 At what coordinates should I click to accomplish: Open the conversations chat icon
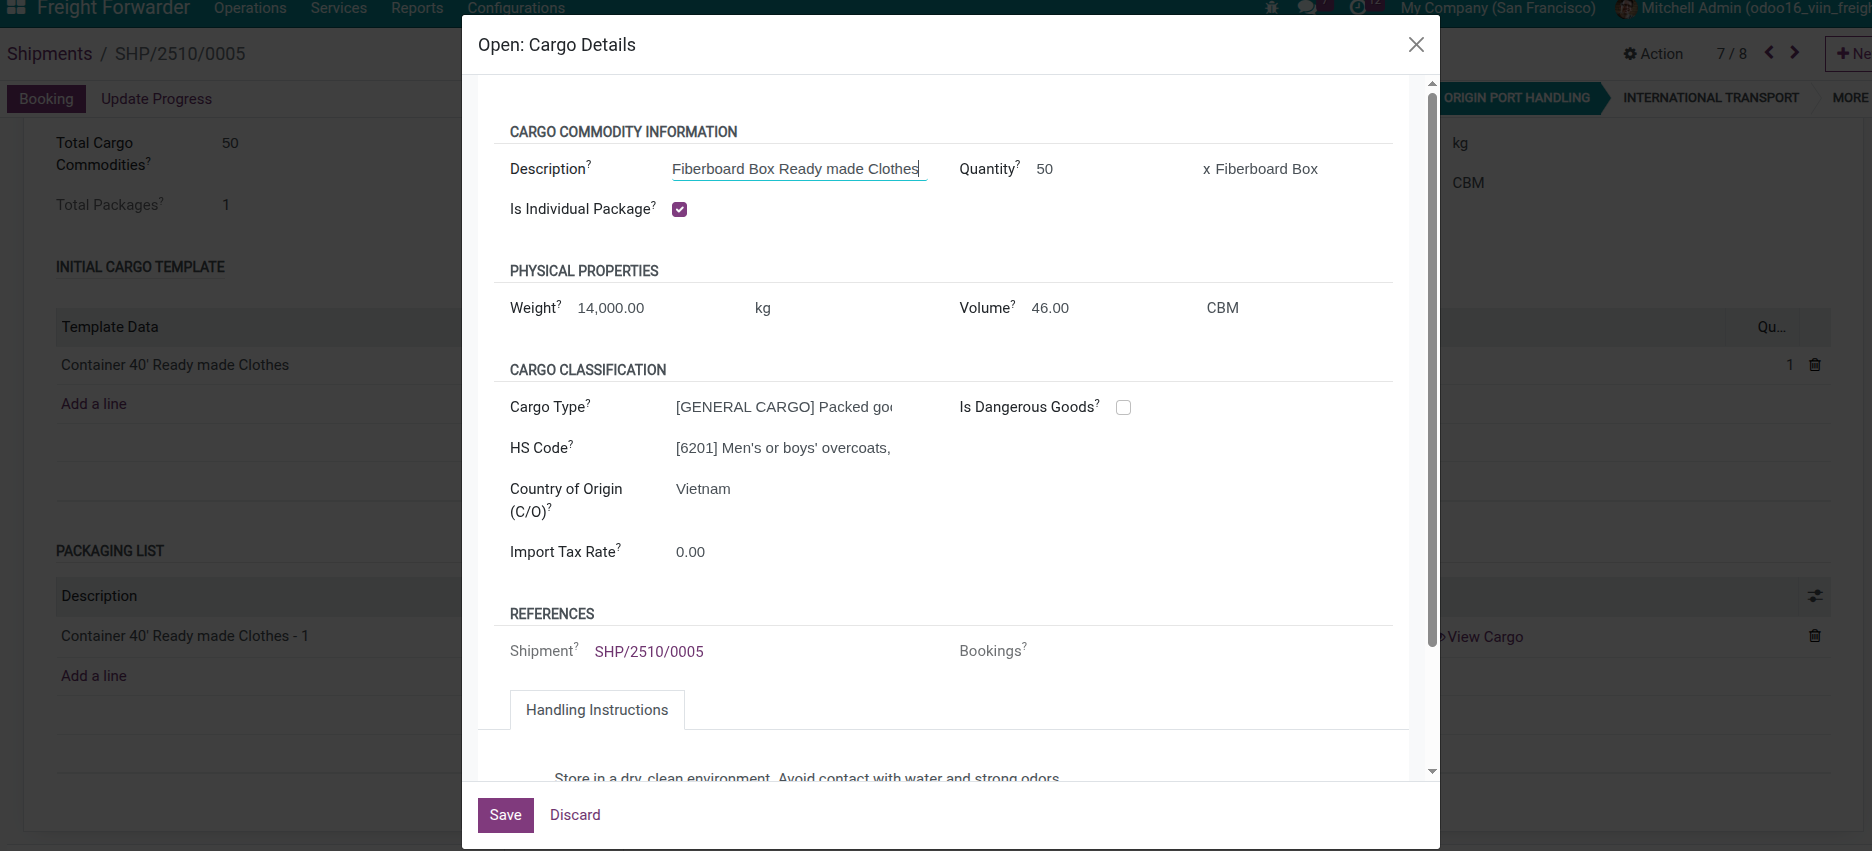coord(1307,8)
